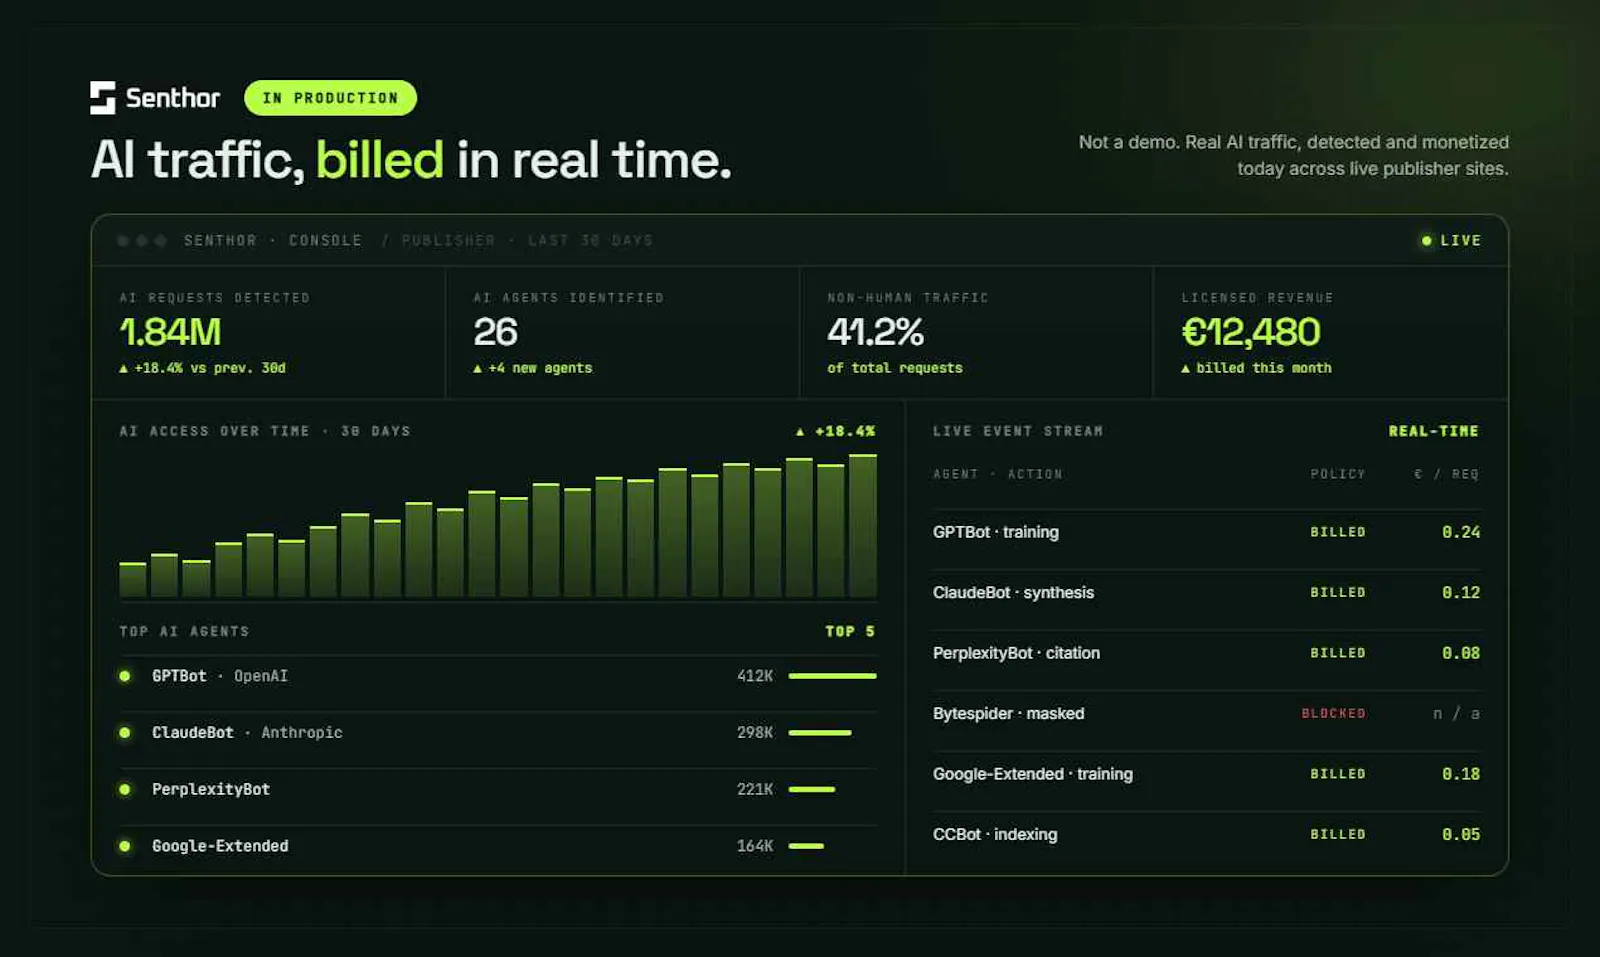1600x957 pixels.
Task: Click the 0.18 price value
Action: [1461, 774]
